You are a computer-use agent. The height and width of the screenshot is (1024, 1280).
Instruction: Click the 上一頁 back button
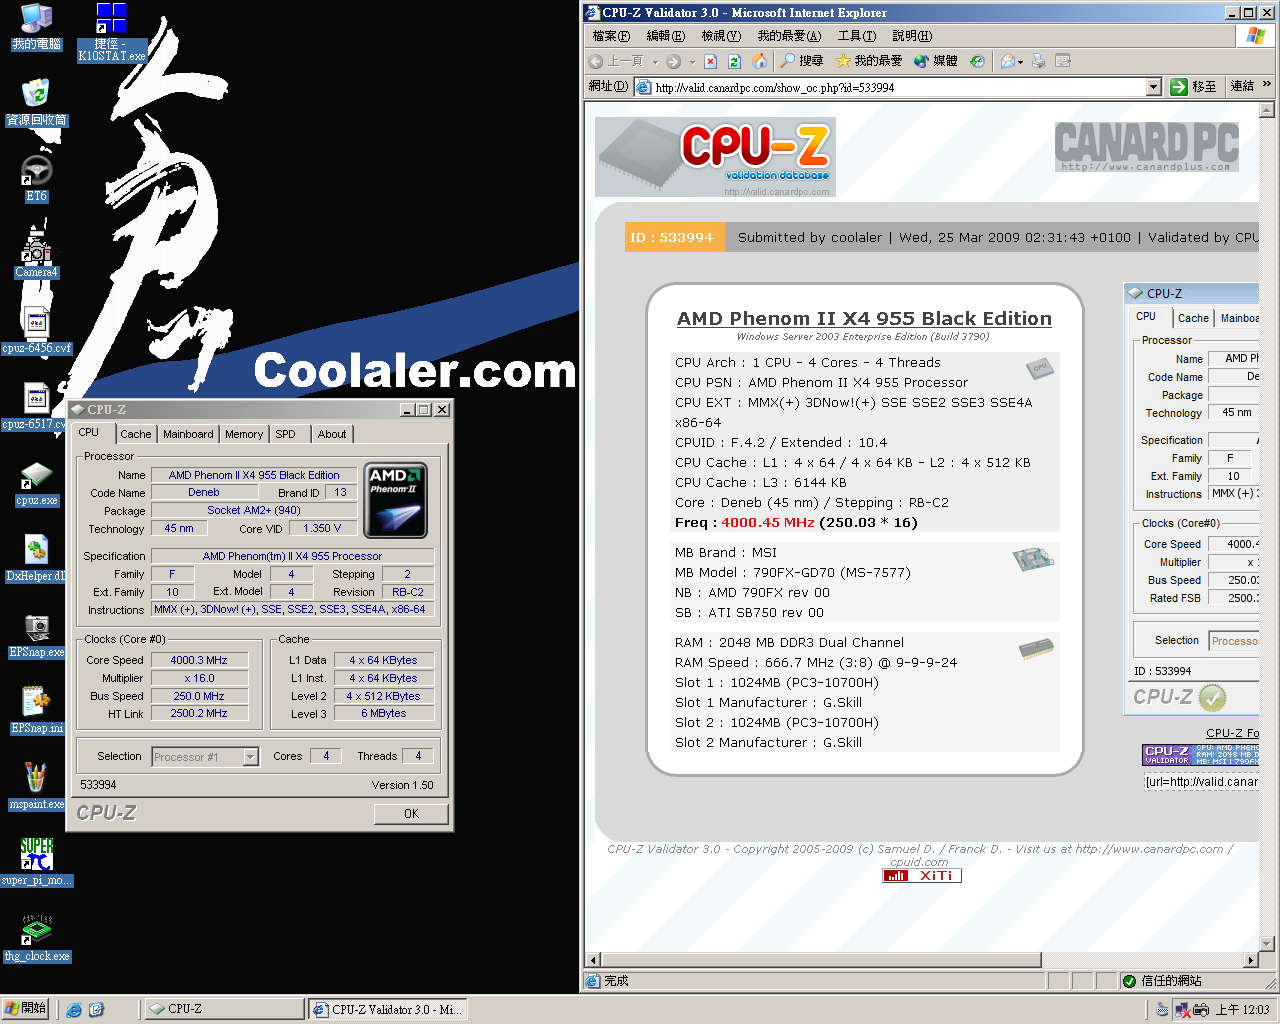click(x=617, y=61)
